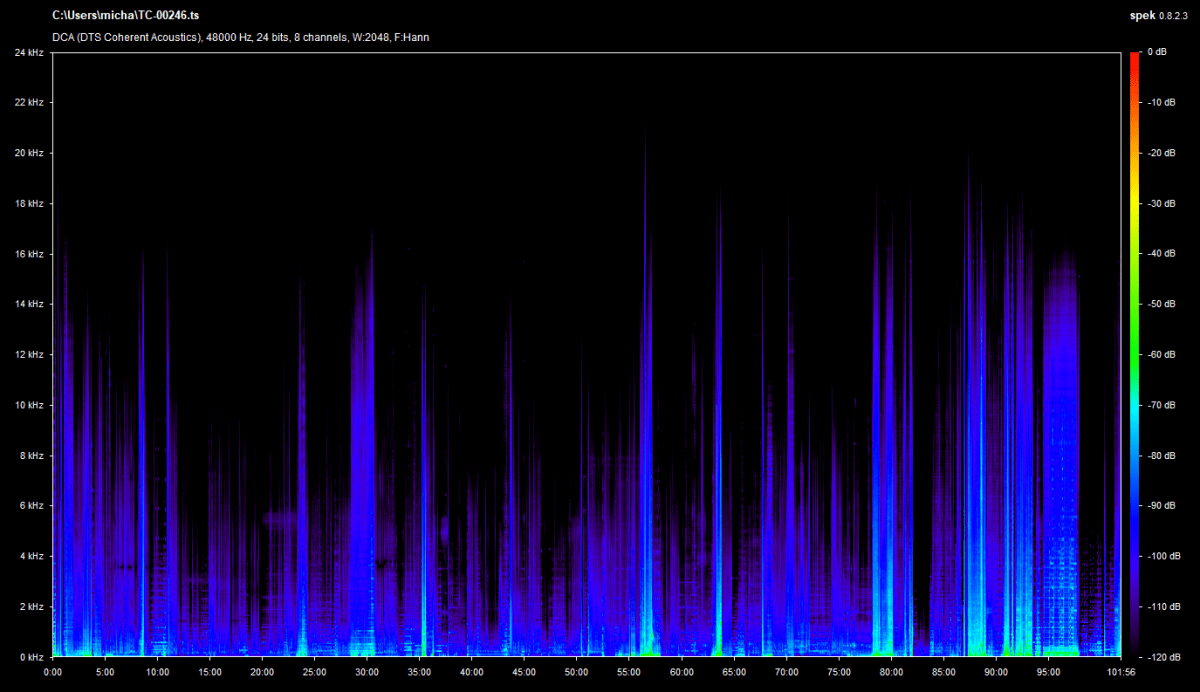Click the 85:00 time axis label
Screen dimensions: 1200x692
point(943,672)
